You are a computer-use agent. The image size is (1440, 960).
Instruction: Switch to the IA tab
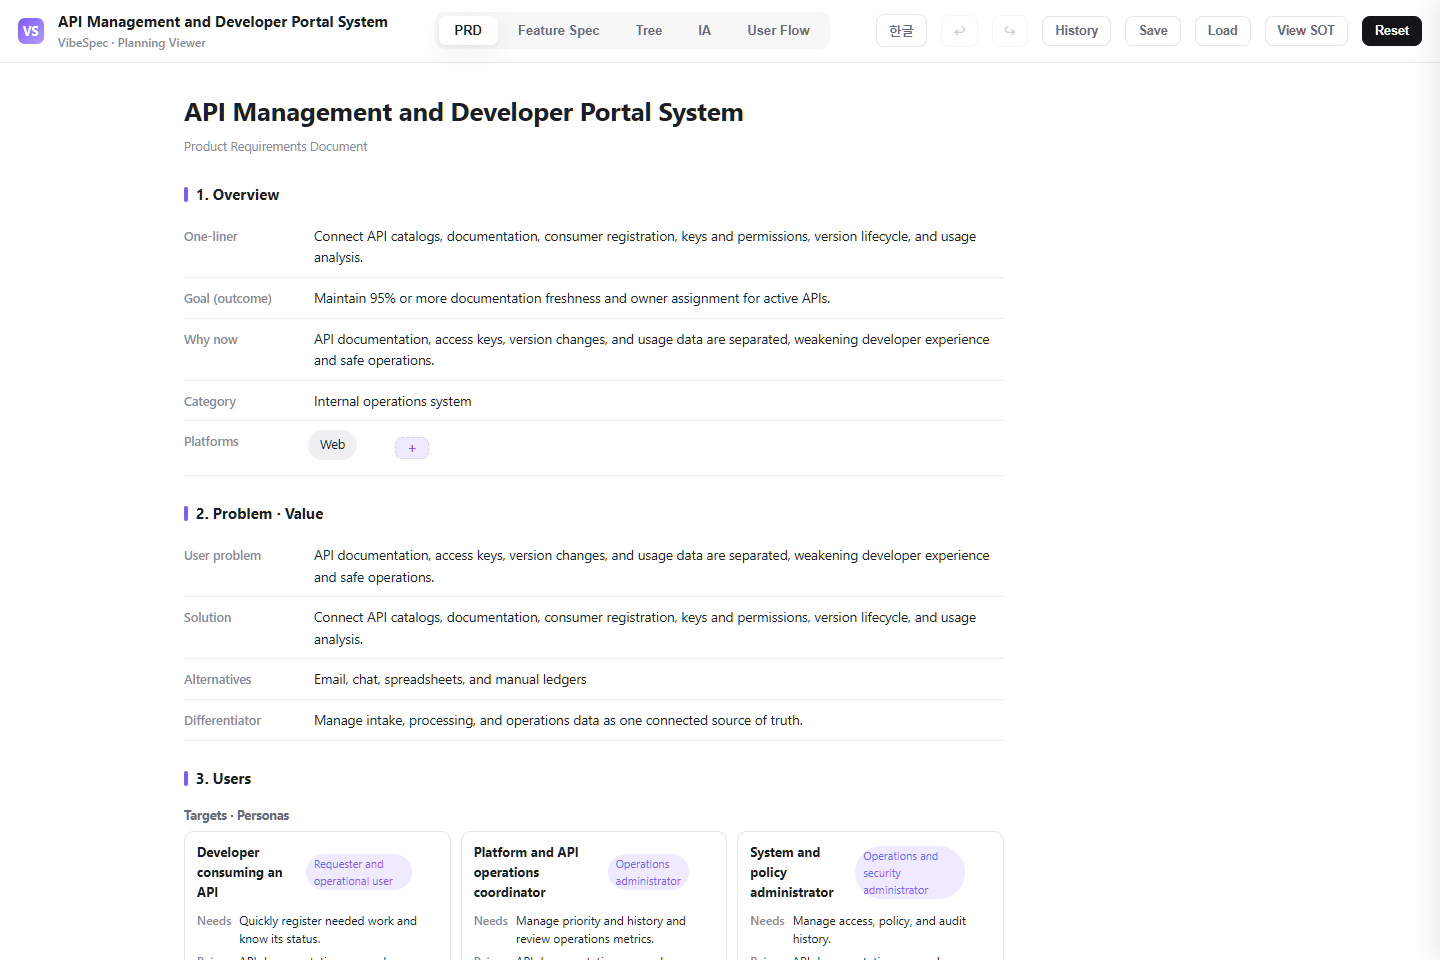pos(705,31)
